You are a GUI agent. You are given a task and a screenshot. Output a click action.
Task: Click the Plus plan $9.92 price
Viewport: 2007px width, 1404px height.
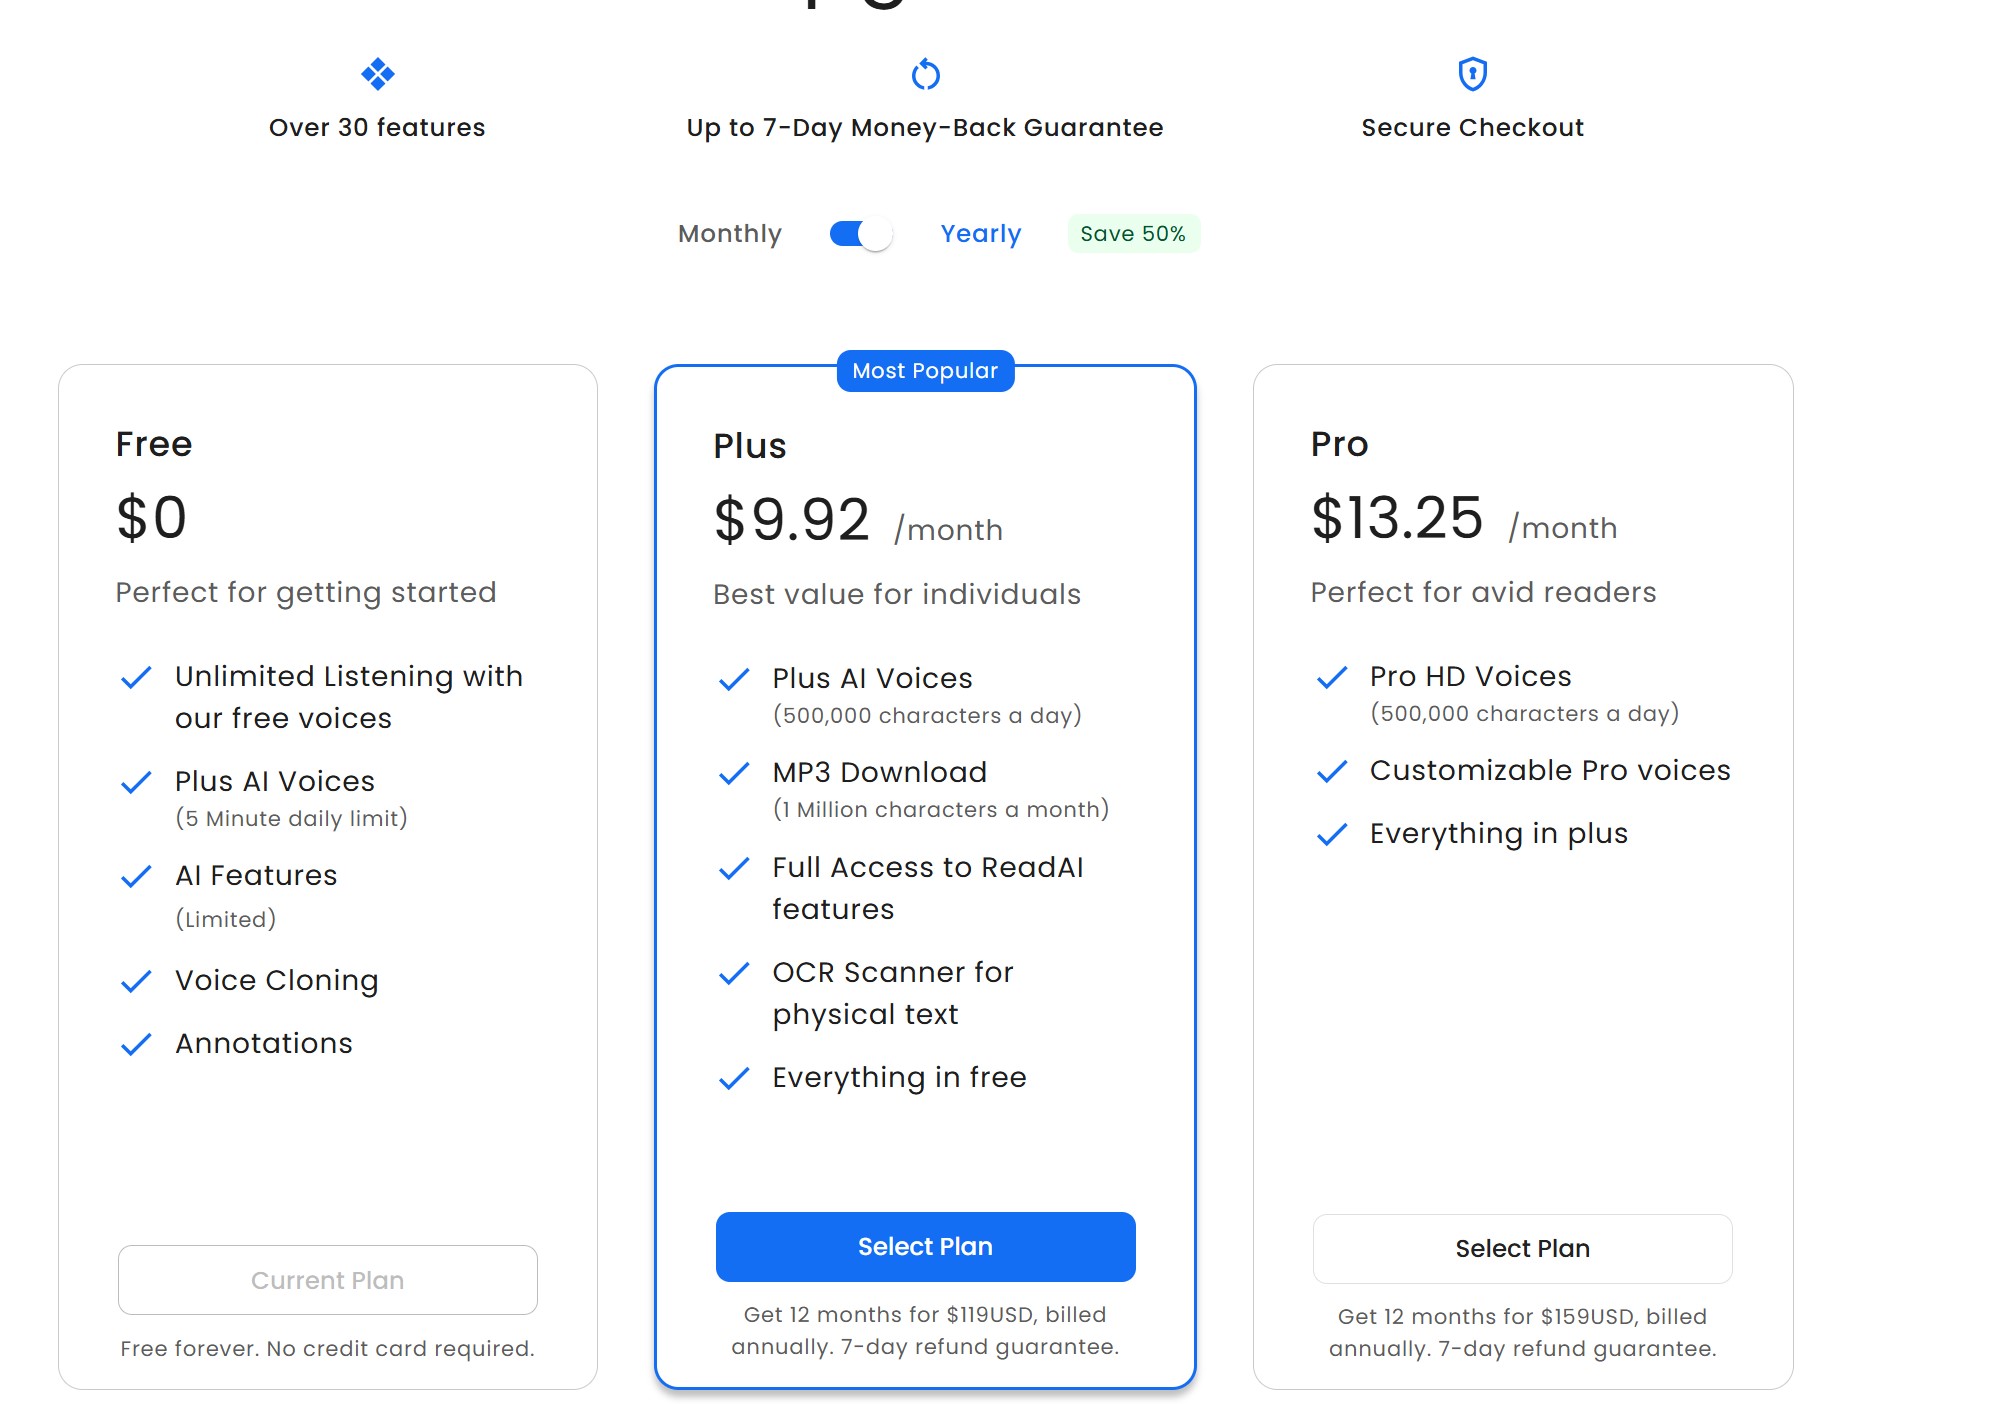point(791,520)
